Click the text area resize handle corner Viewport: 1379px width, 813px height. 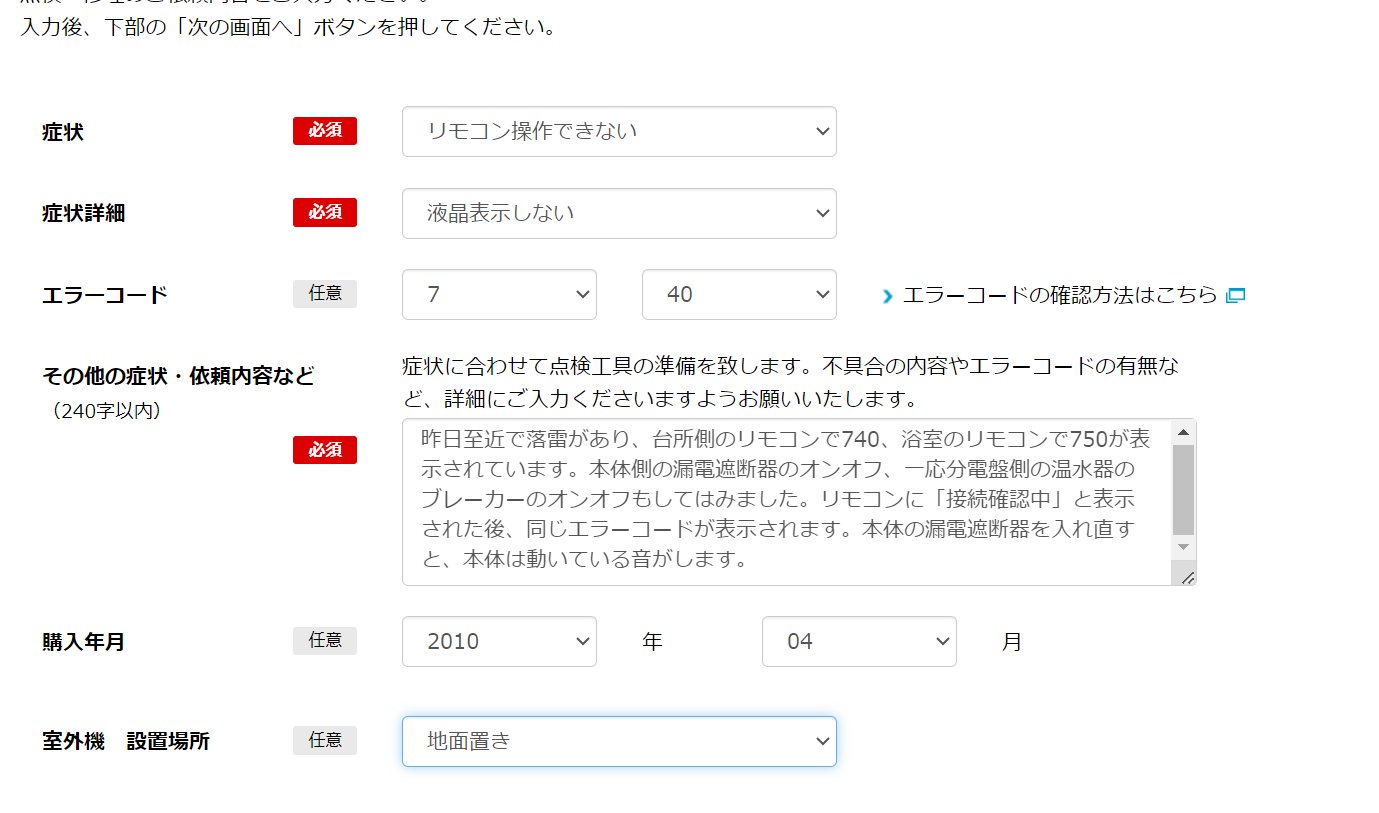point(1187,577)
